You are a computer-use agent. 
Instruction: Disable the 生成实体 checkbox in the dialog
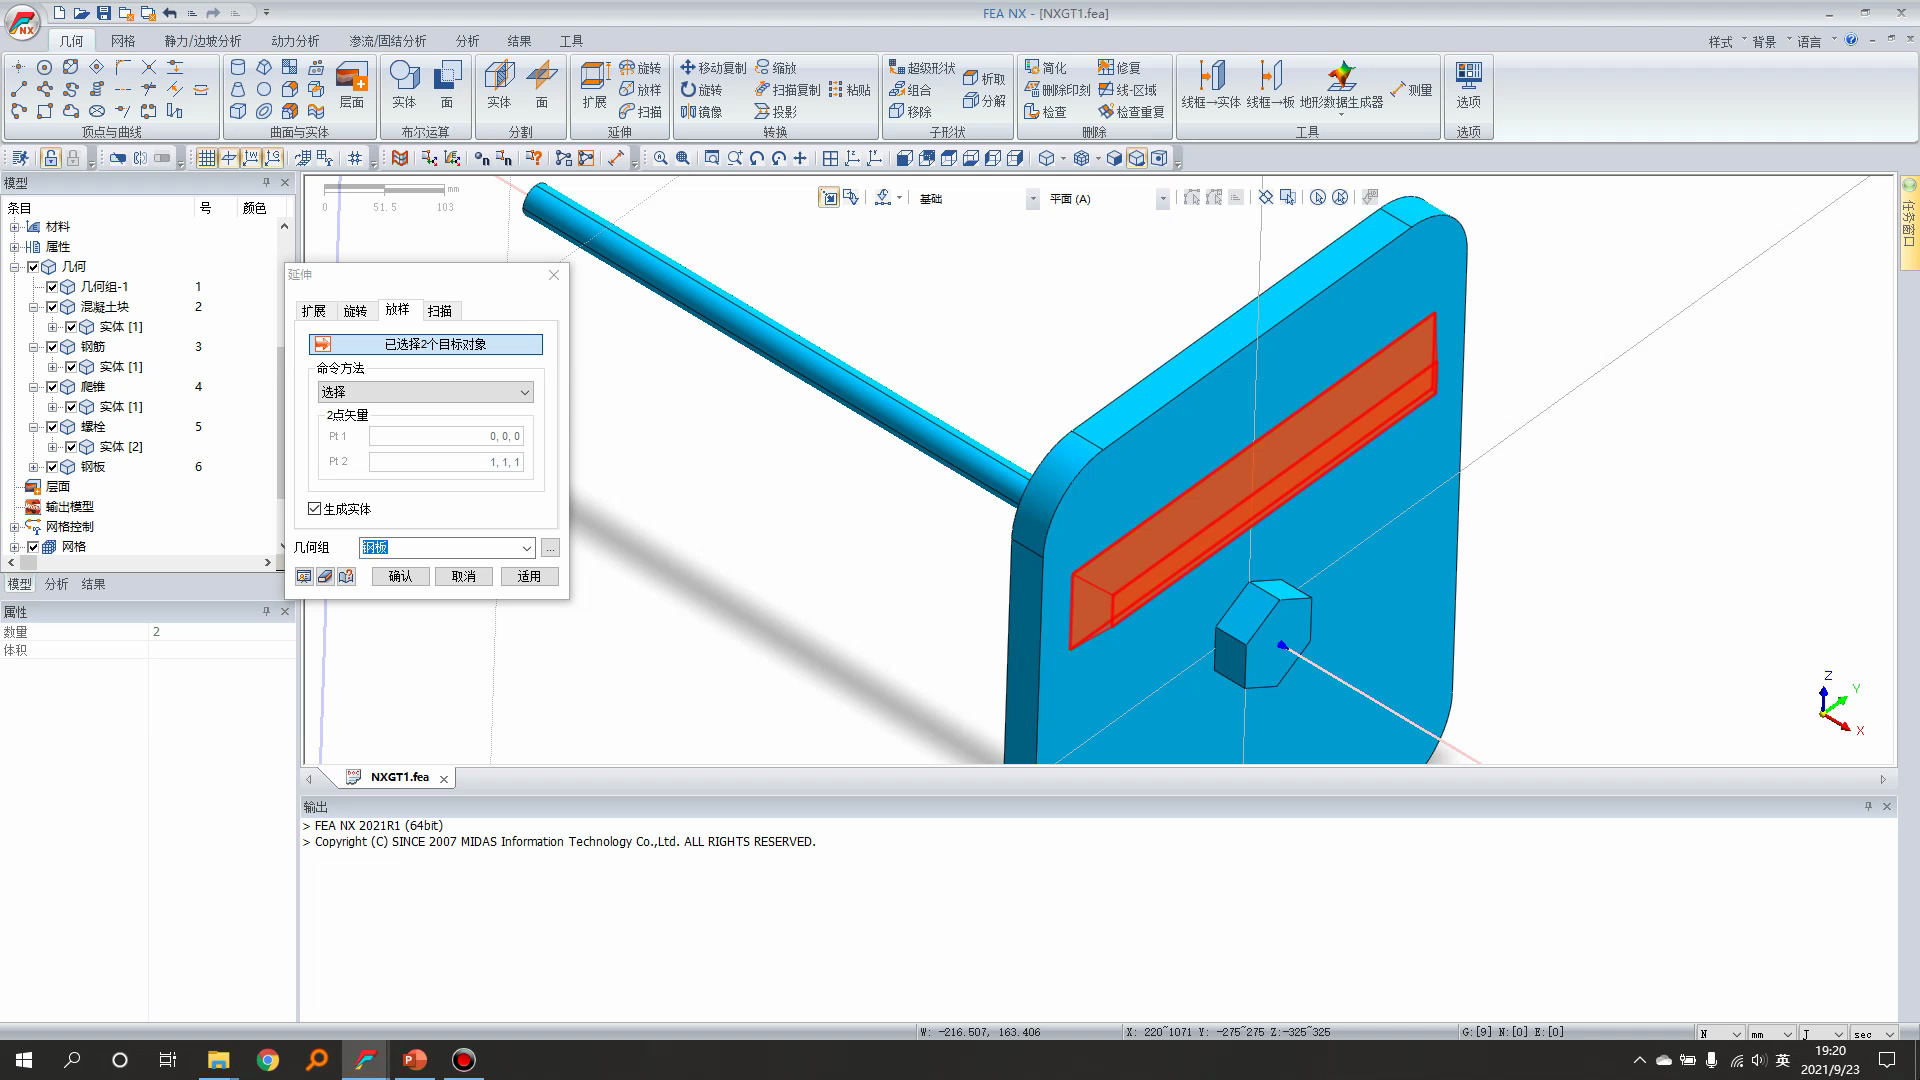(314, 509)
